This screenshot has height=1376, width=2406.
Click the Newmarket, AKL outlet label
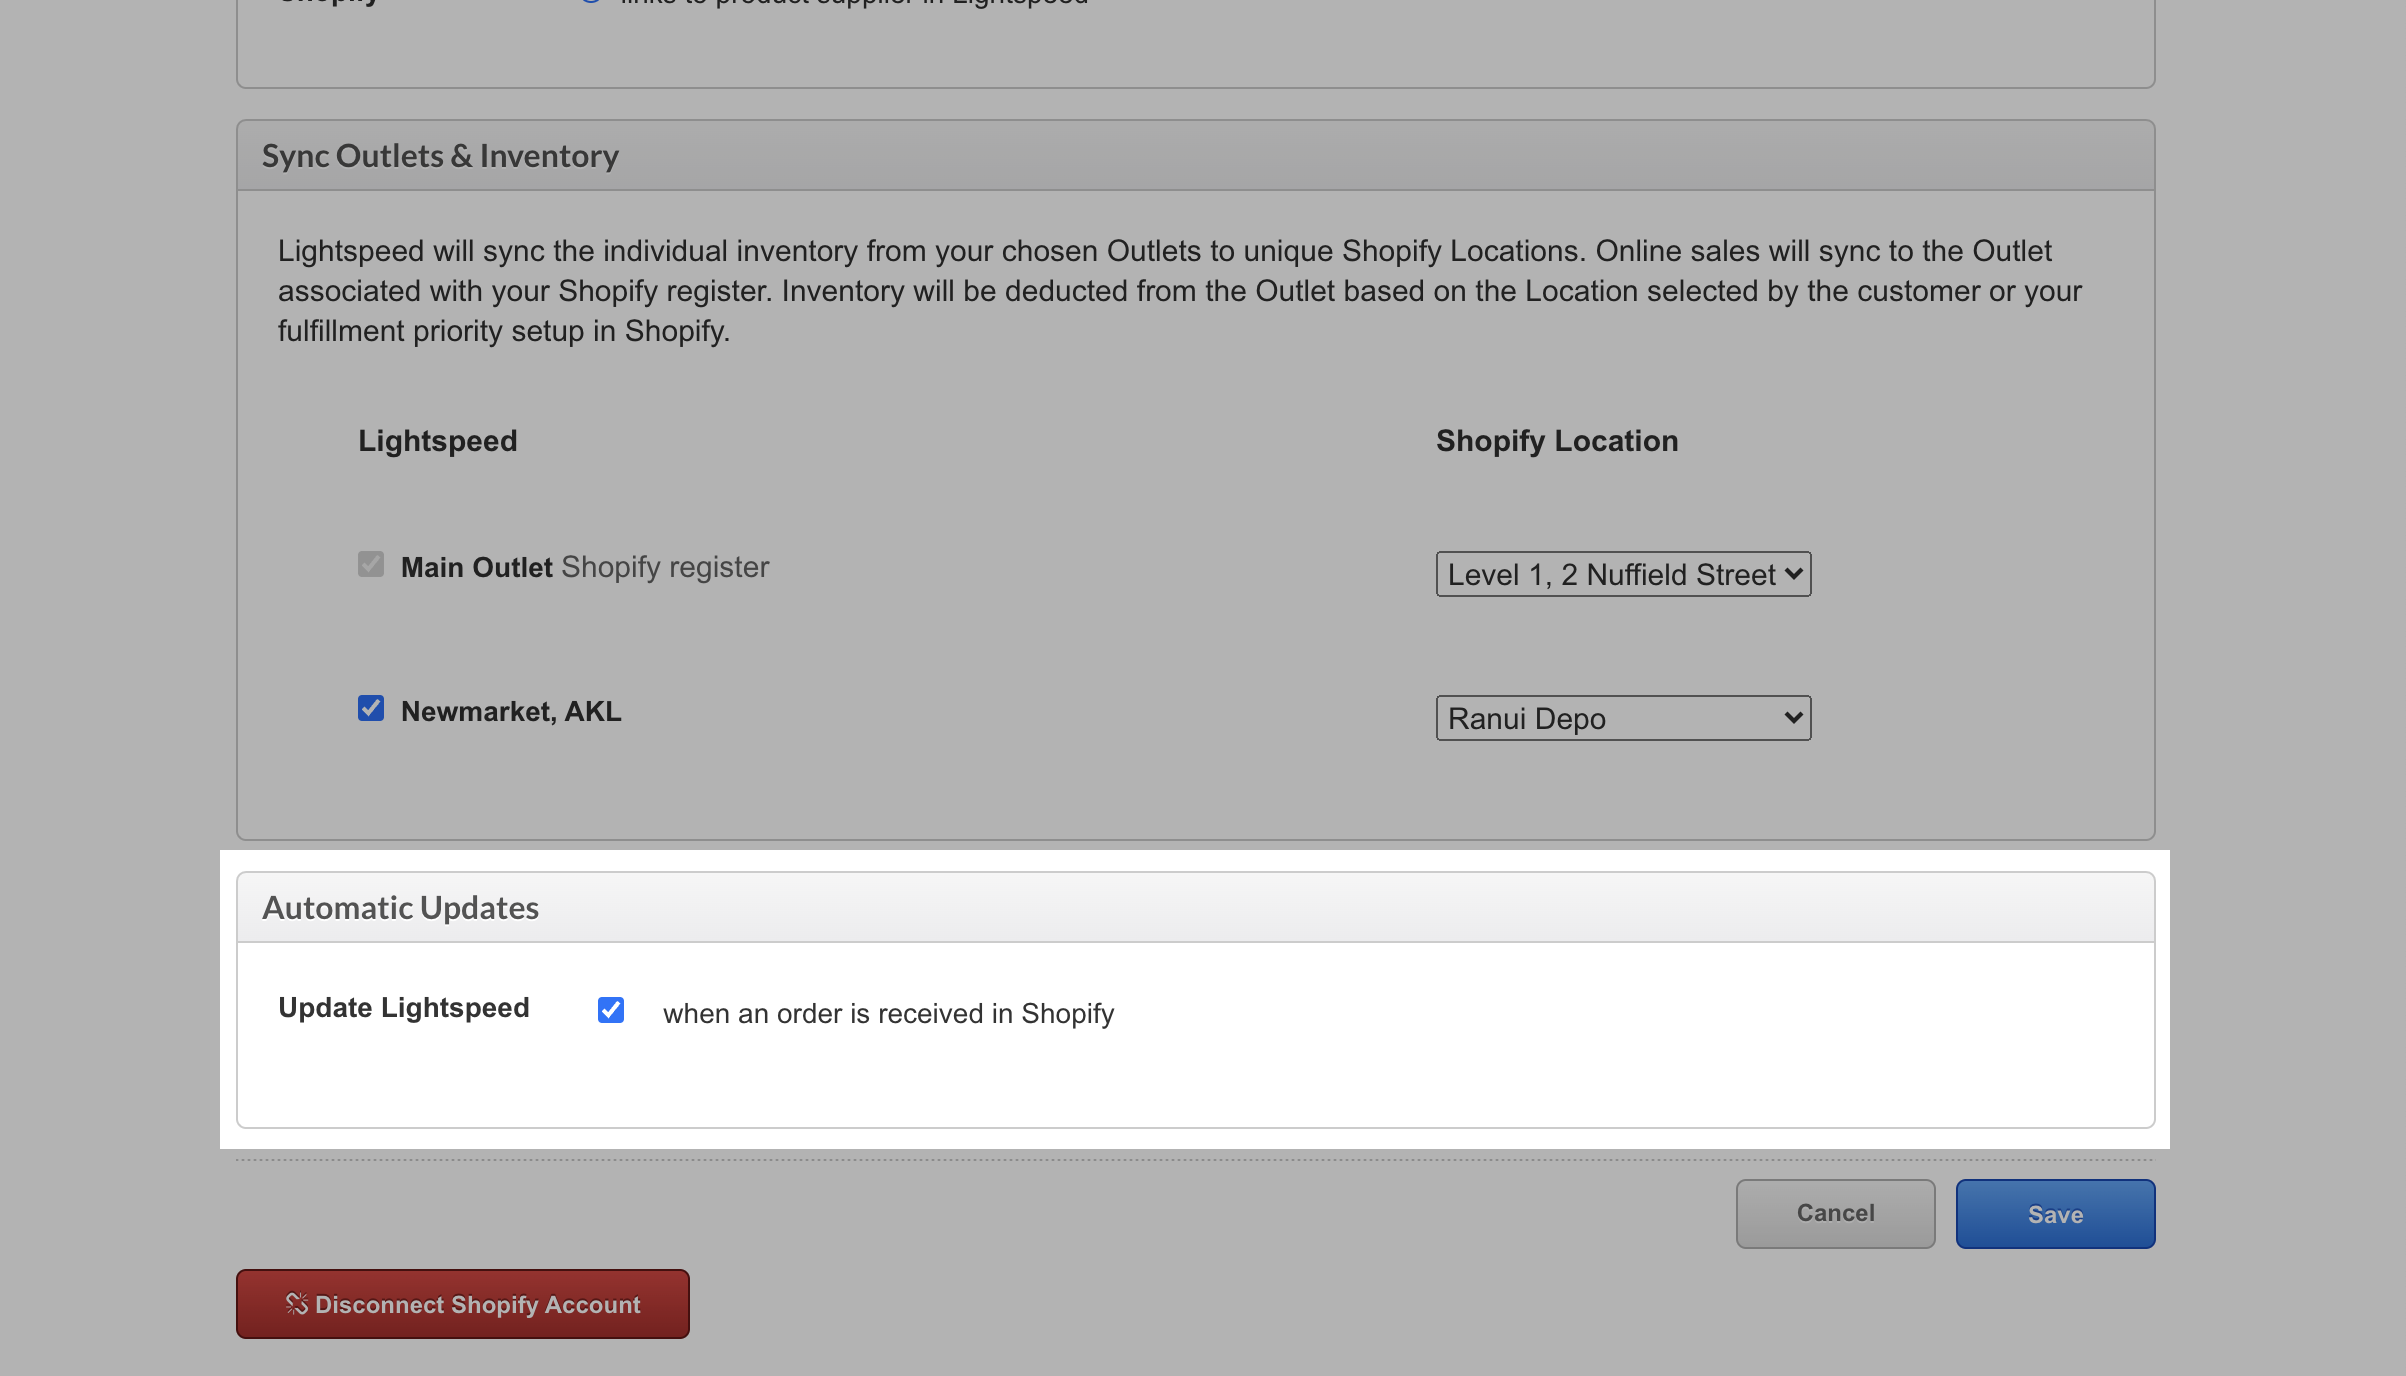(510, 710)
